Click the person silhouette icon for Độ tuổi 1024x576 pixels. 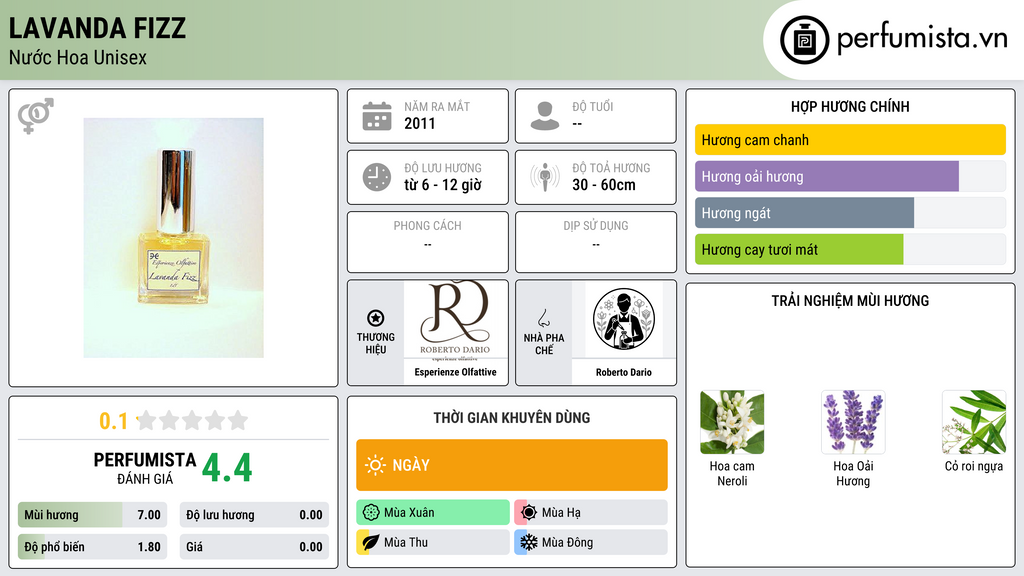point(545,116)
